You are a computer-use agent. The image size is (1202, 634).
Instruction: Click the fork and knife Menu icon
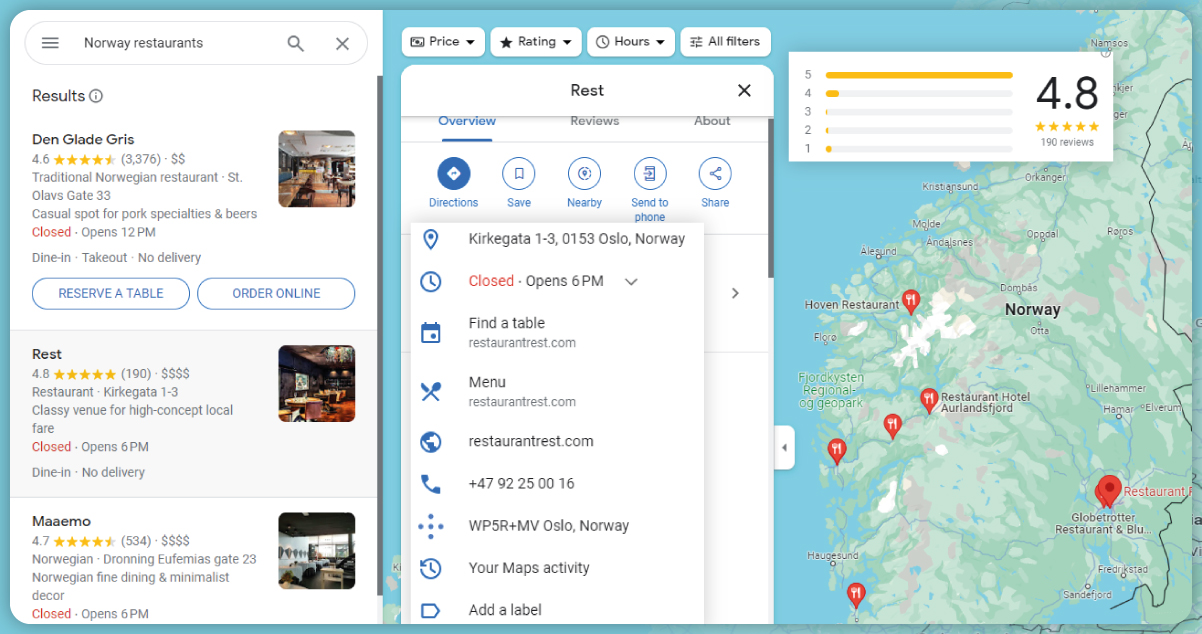430,391
